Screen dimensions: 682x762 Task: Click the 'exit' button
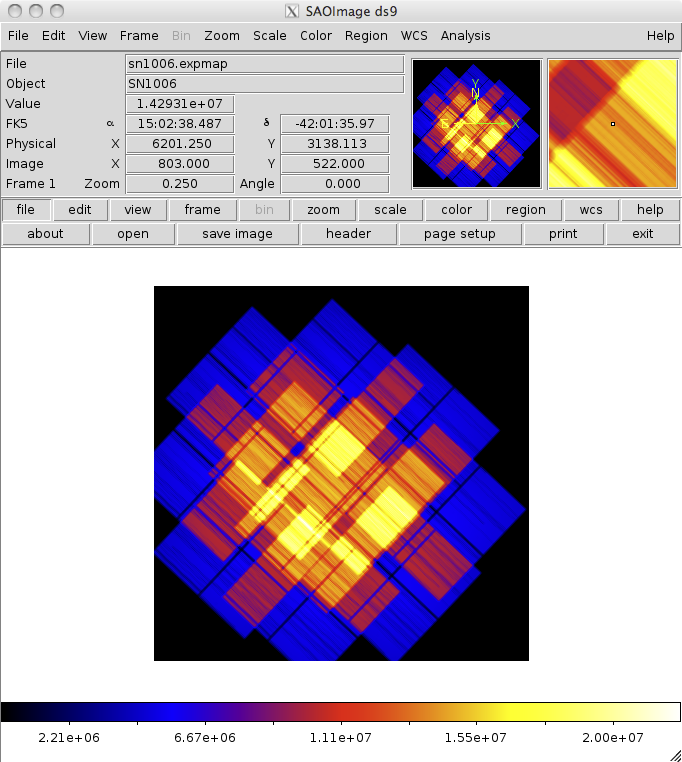pos(643,234)
